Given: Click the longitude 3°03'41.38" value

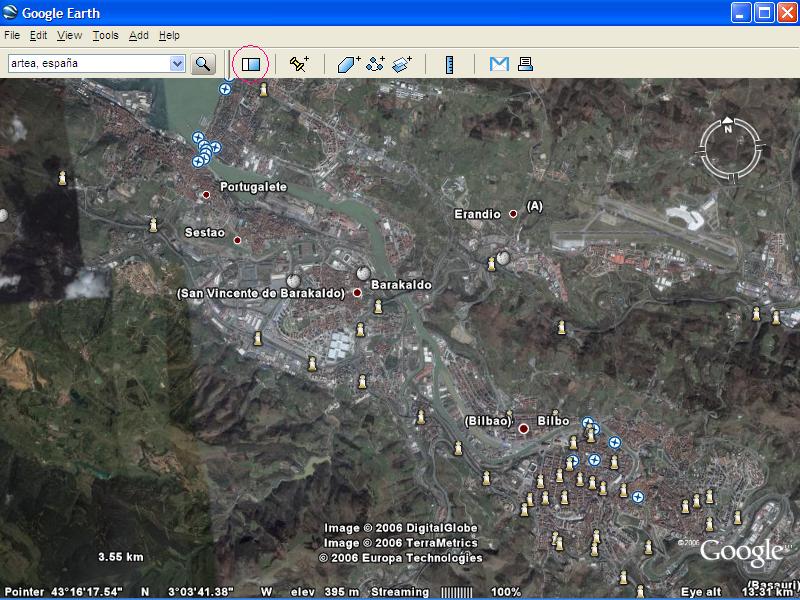Looking at the screenshot, I should point(201,592).
